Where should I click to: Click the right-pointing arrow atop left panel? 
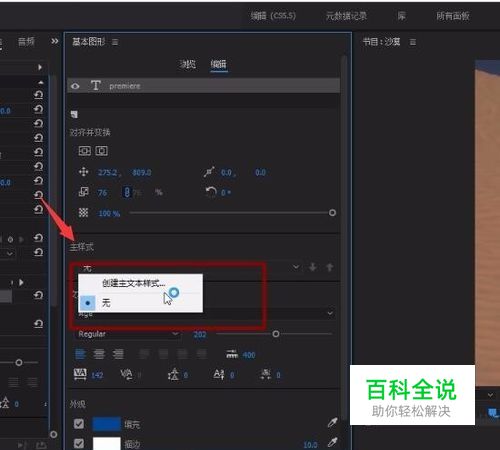tap(40, 67)
